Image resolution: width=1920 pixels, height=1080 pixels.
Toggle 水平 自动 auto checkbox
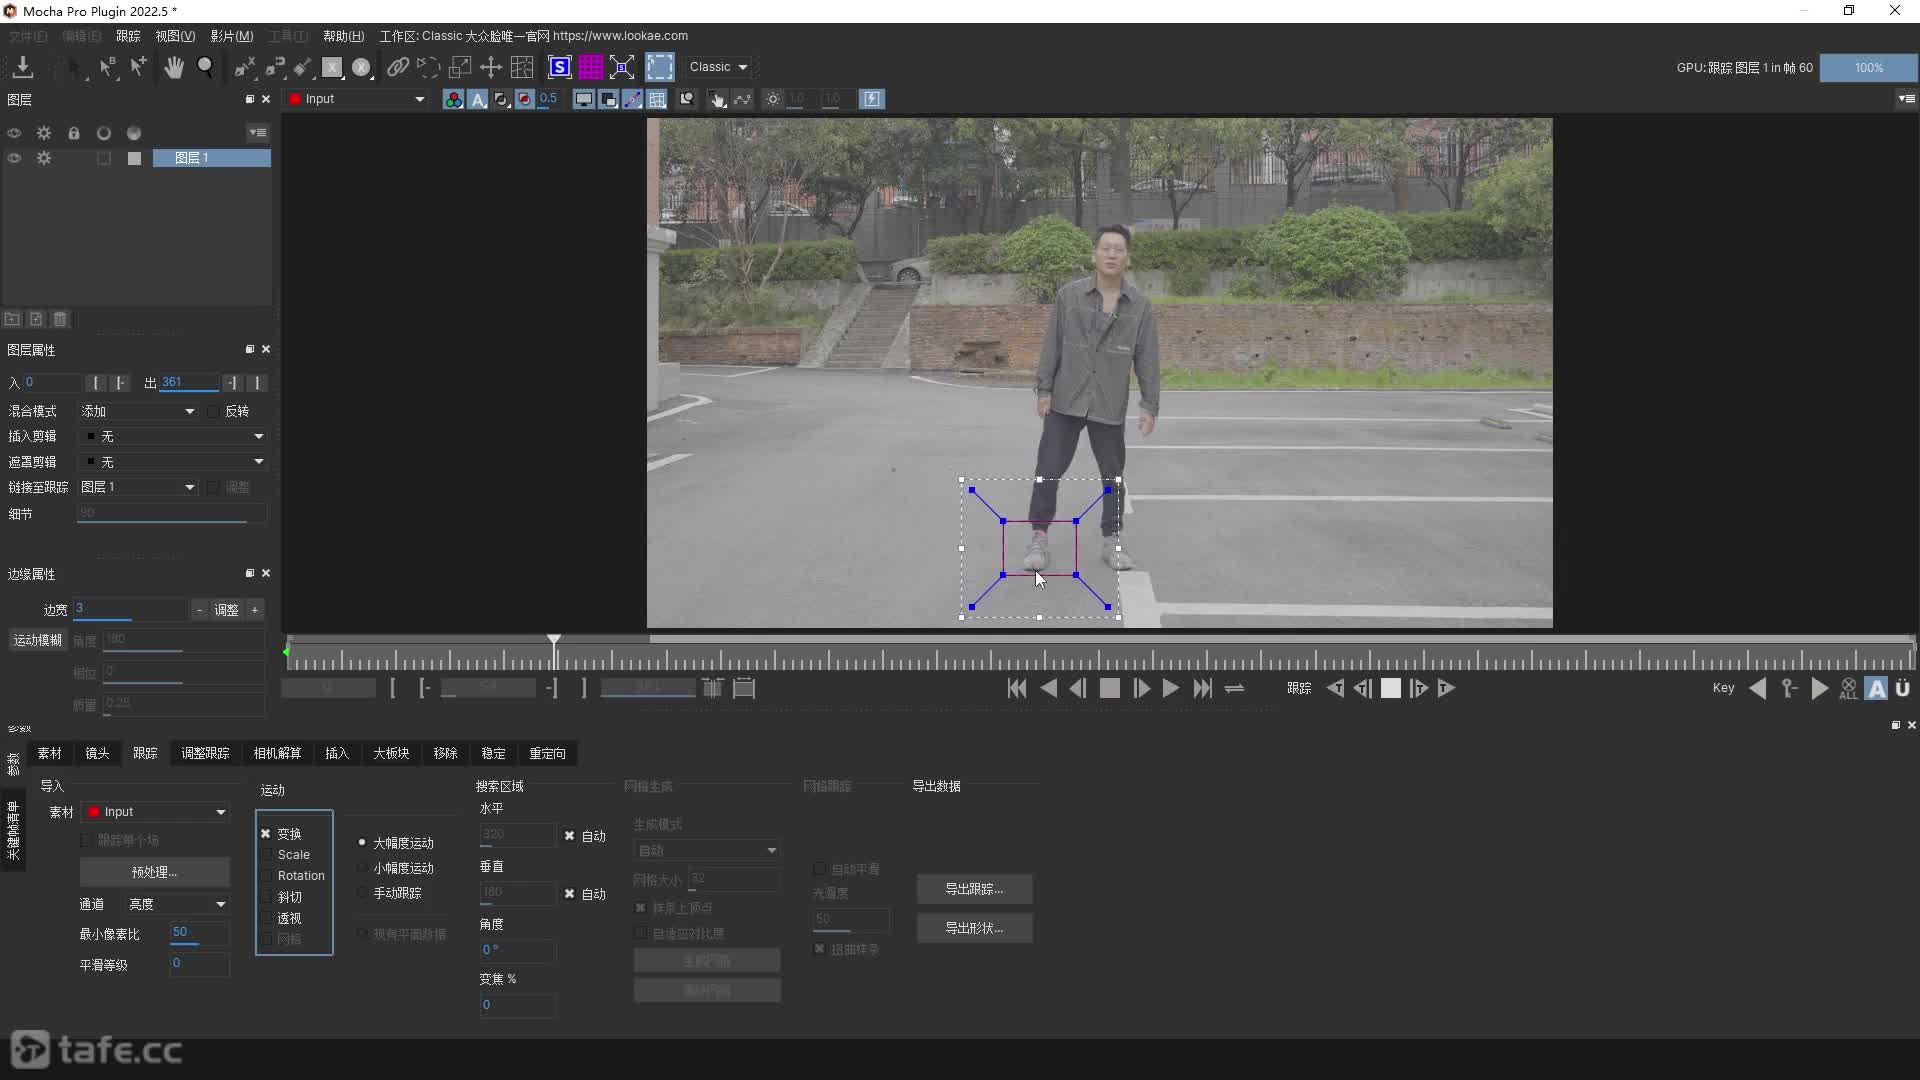coord(569,836)
